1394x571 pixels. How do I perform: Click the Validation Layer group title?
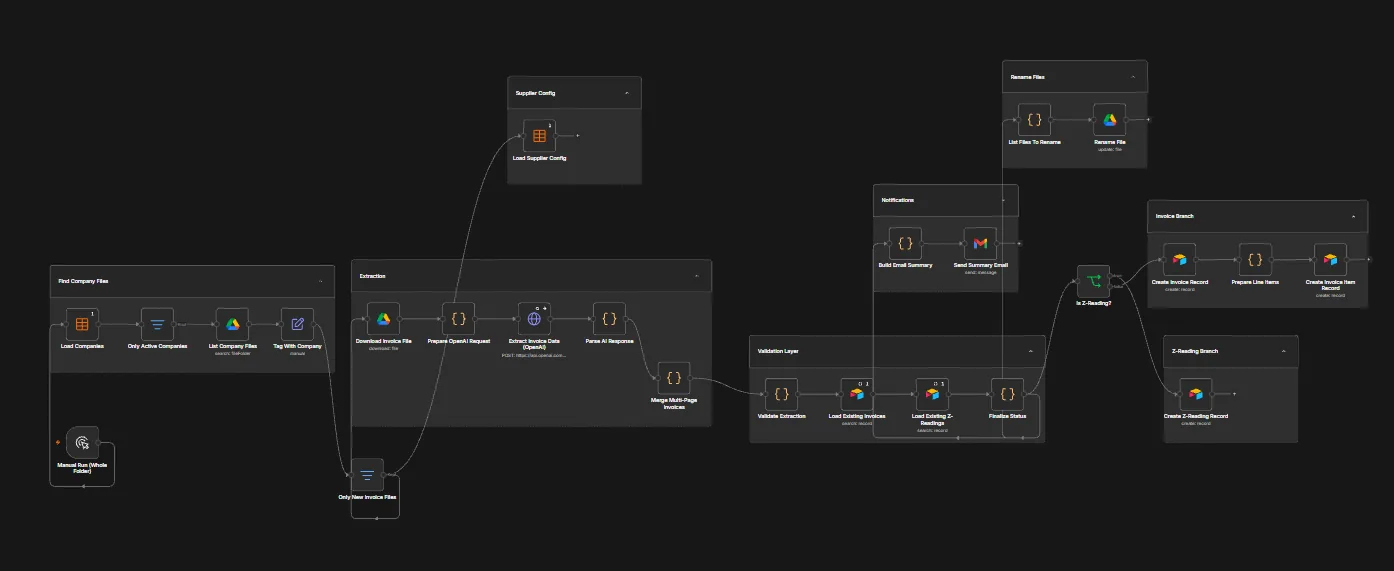pyautogui.click(x=778, y=351)
